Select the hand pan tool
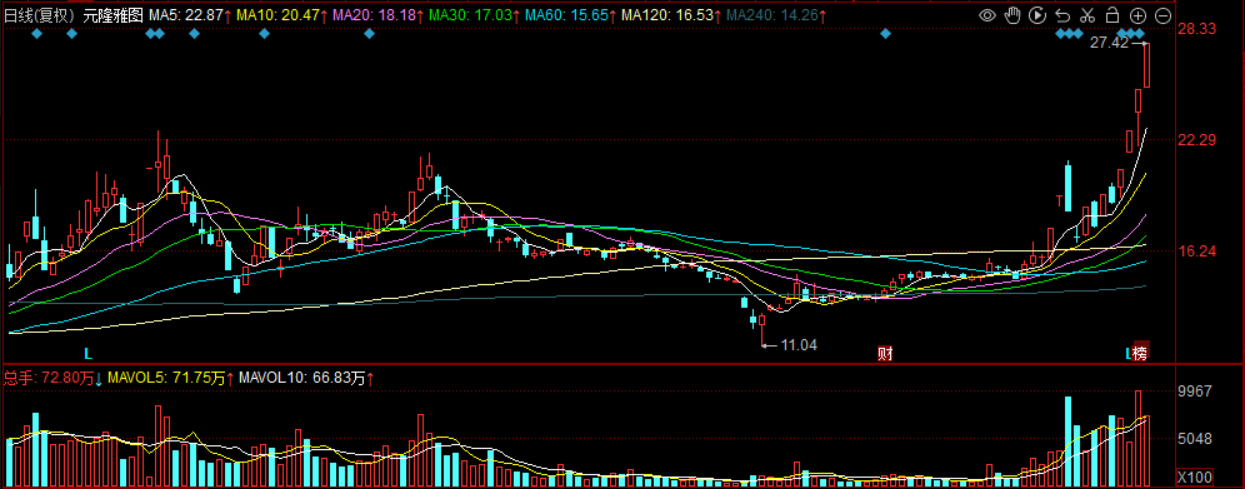Viewport: 1245px width, 489px height. click(1012, 15)
